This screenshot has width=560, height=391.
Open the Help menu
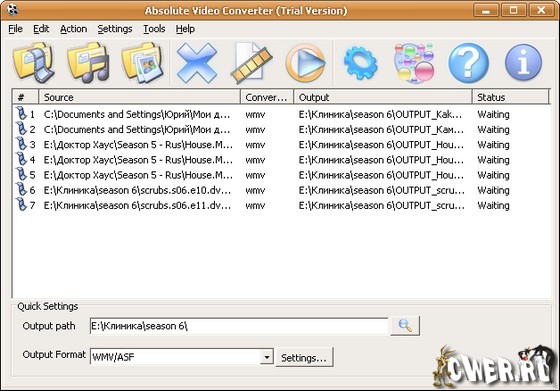coord(185,29)
